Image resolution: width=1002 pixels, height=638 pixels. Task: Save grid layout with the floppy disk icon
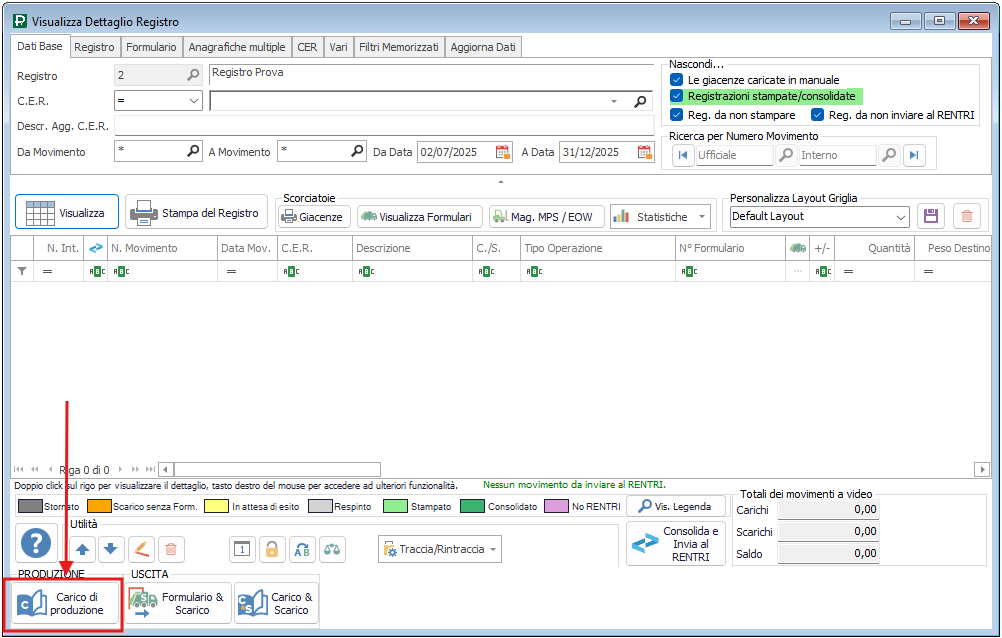pyautogui.click(x=931, y=216)
